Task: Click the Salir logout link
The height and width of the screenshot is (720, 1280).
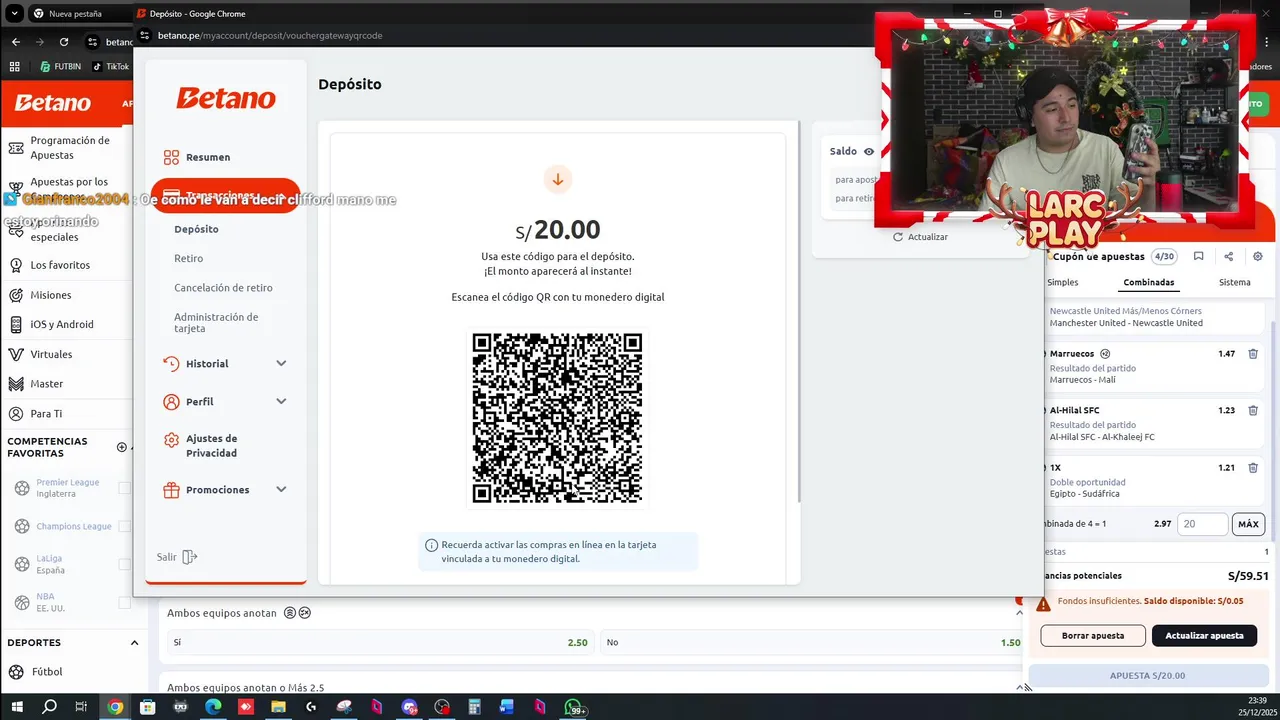Action: (177, 557)
